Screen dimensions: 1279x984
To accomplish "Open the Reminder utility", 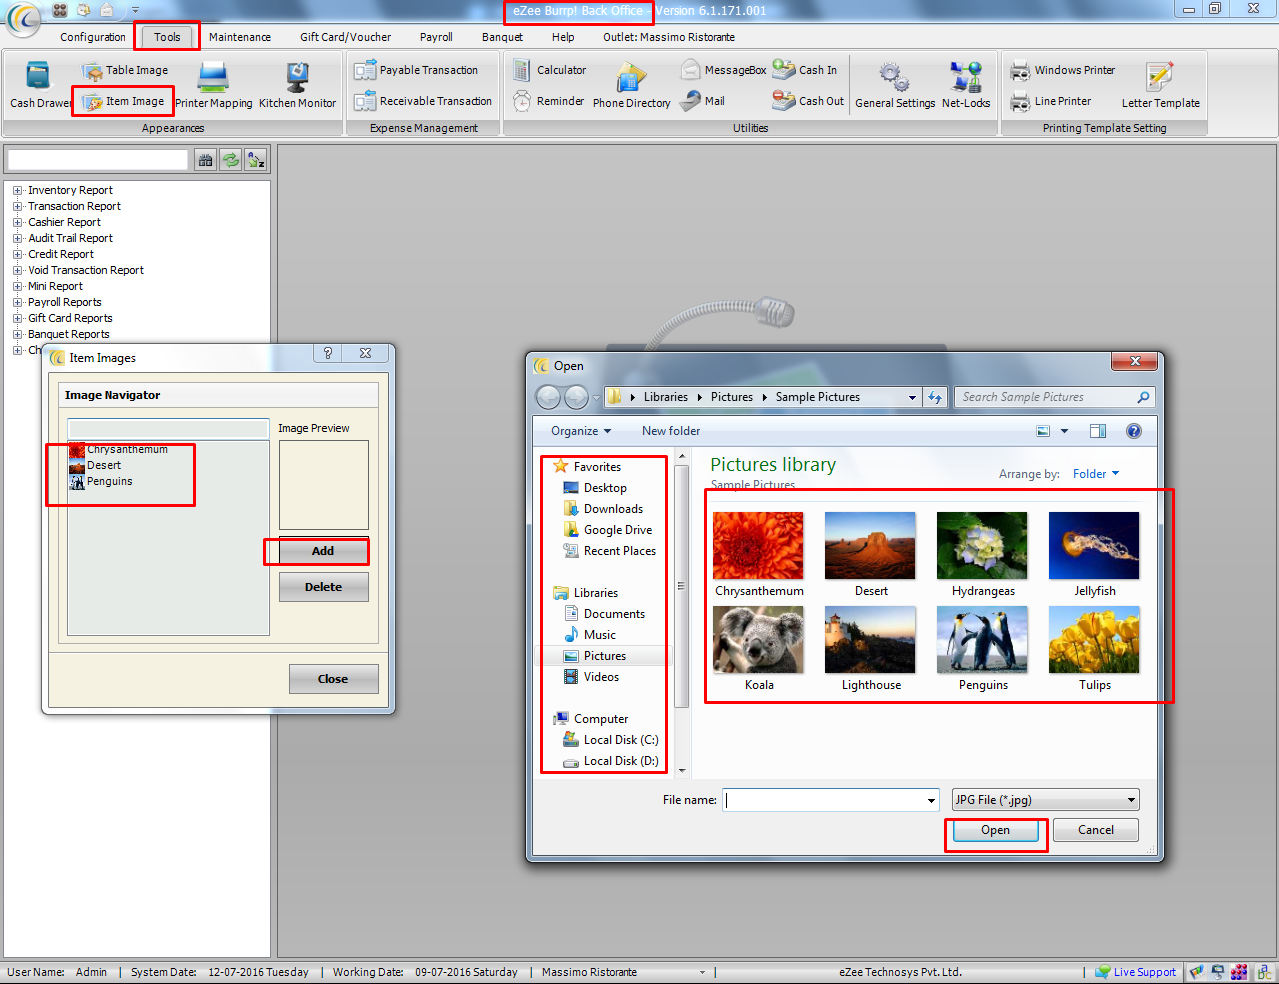I will pos(548,101).
